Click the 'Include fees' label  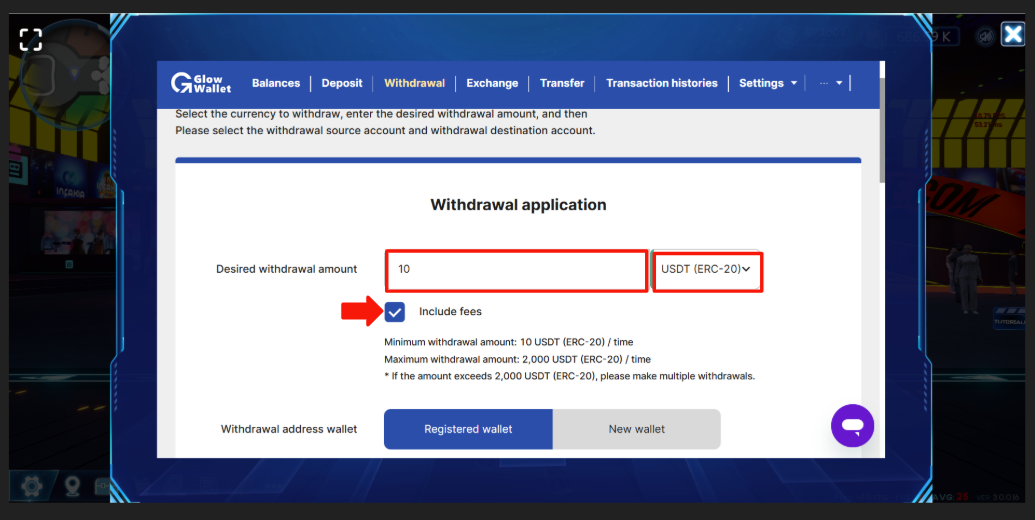[x=450, y=311]
